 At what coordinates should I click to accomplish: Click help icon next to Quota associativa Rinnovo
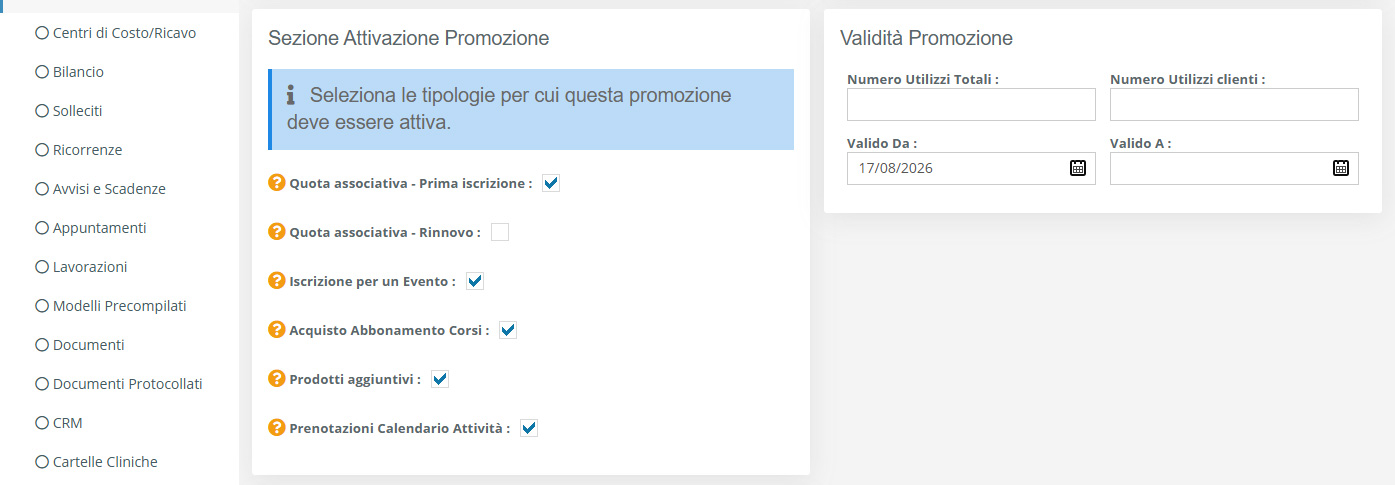tap(277, 232)
